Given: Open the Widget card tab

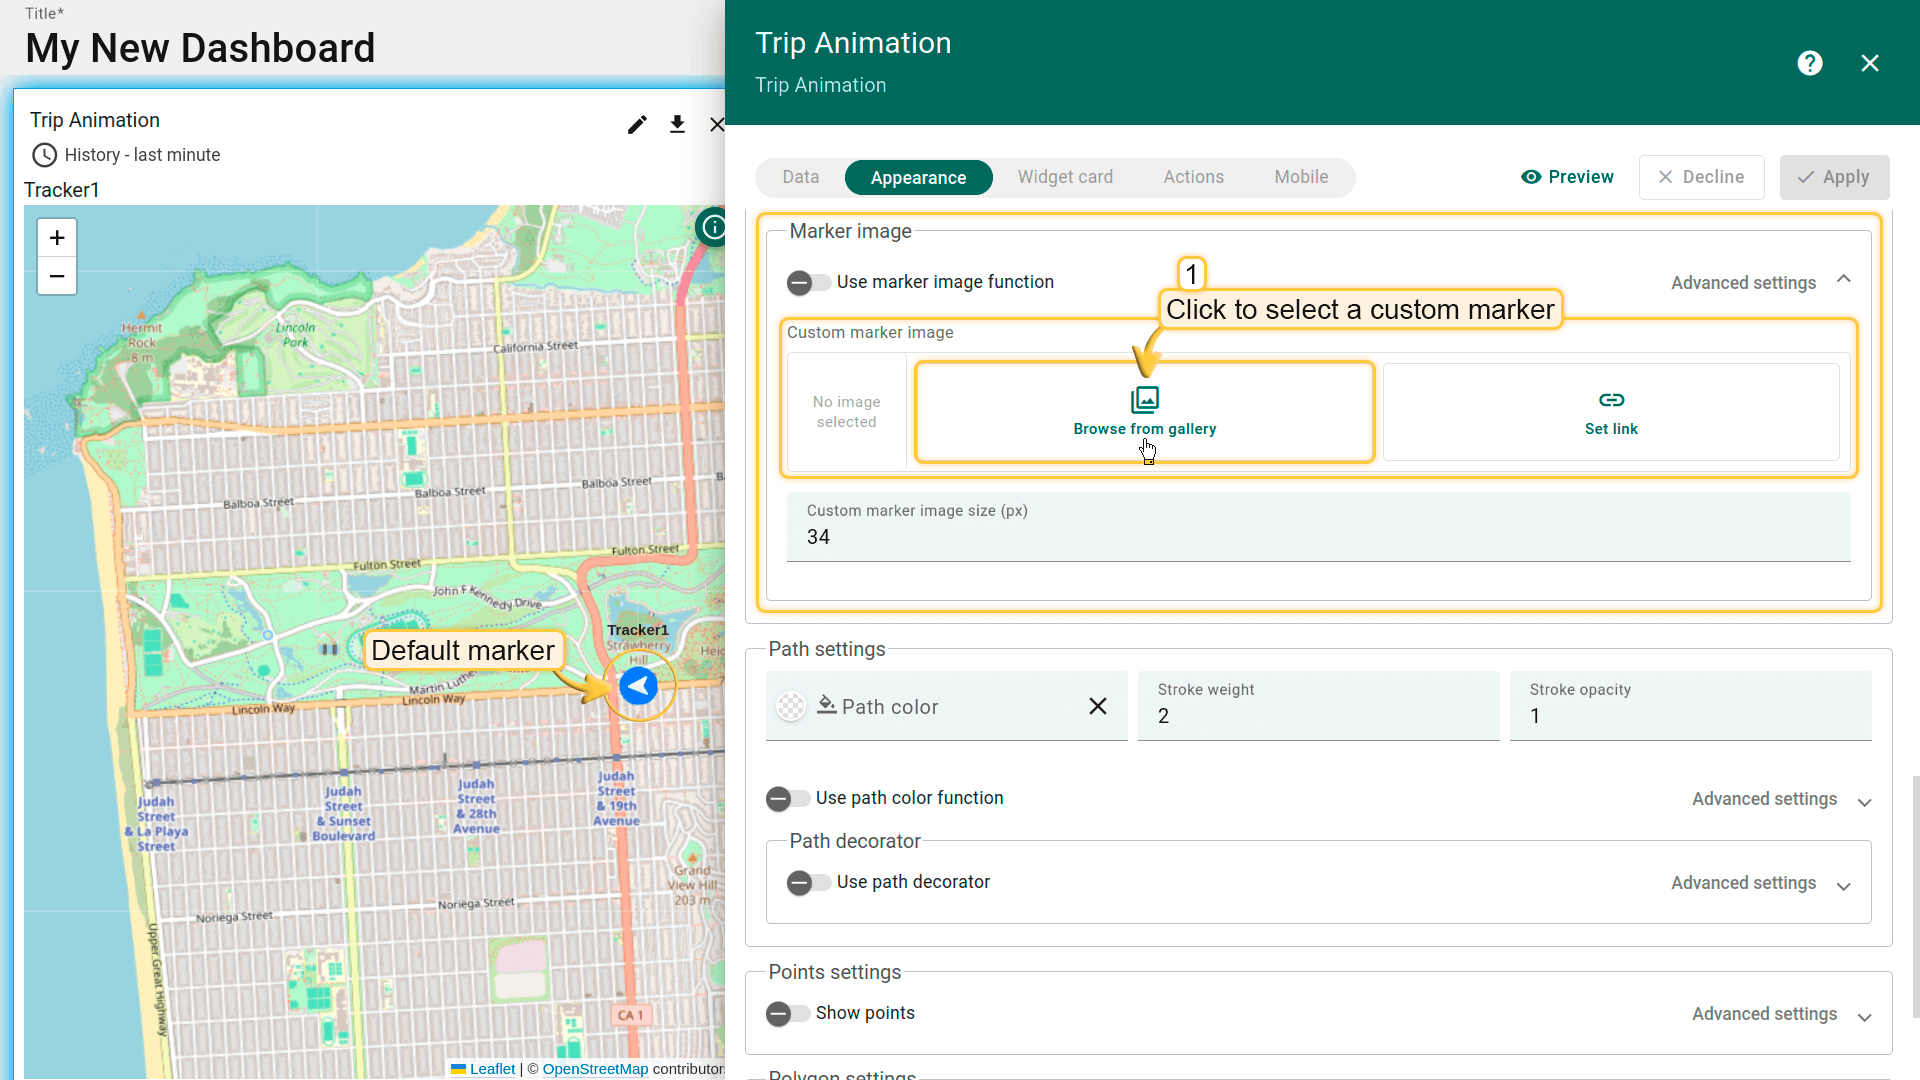Looking at the screenshot, I should tap(1065, 177).
